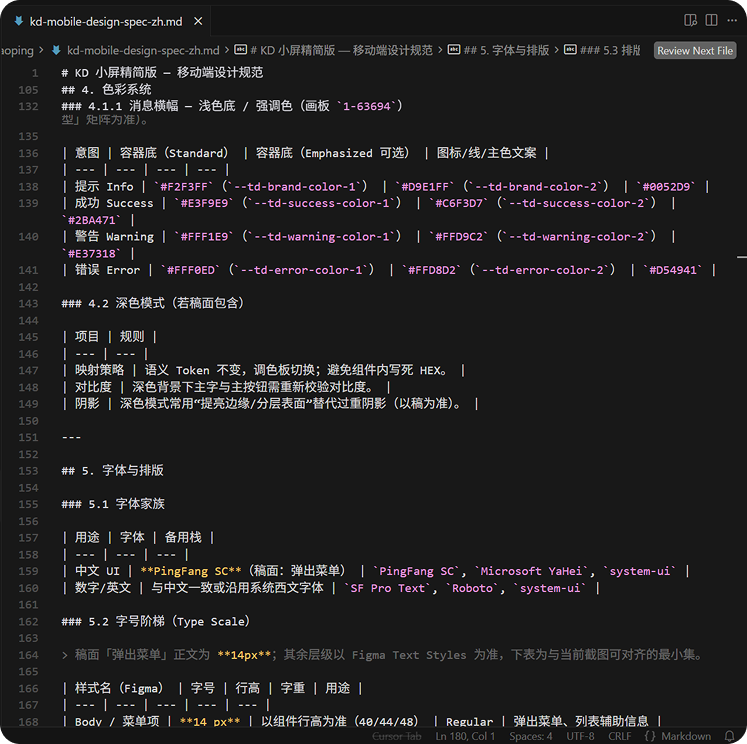This screenshot has width=747, height=744.
Task: Open the Markdown preview to the side
Action: [x=690, y=20]
